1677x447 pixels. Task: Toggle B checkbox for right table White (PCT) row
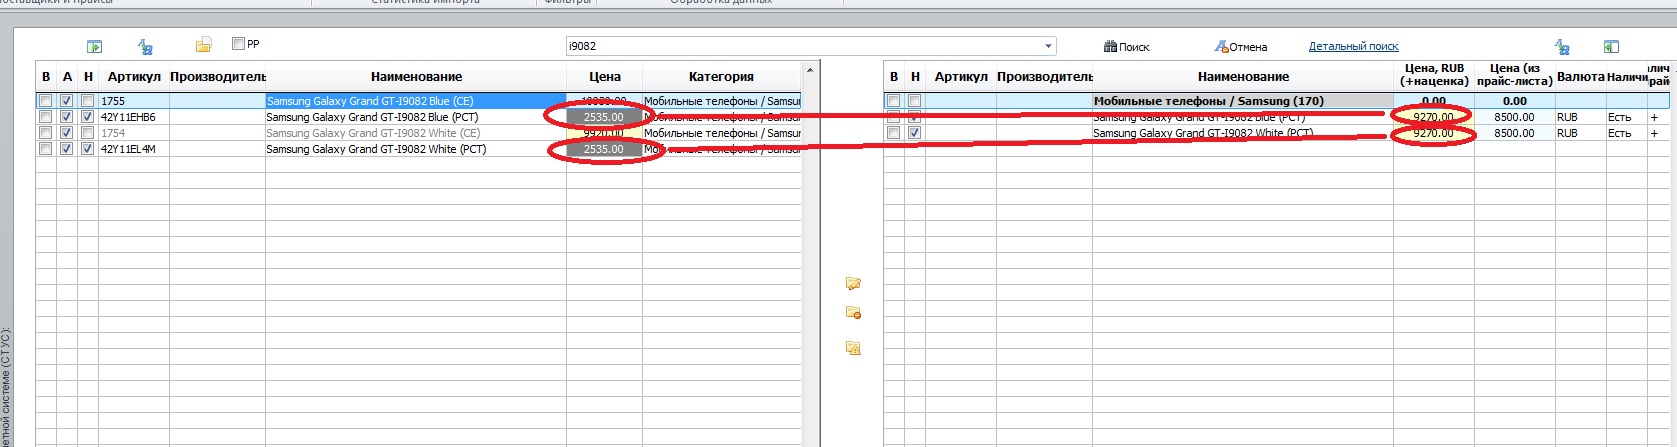pos(894,133)
